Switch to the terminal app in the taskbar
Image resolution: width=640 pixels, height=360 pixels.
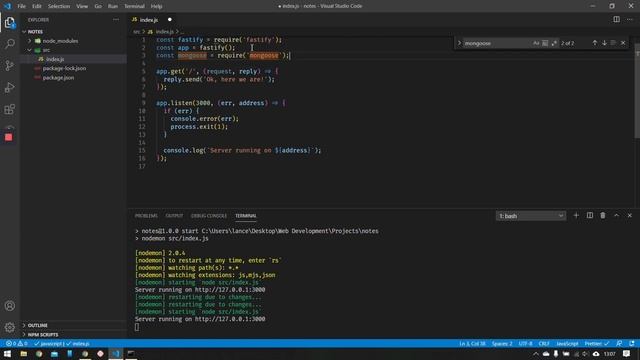coord(131,354)
